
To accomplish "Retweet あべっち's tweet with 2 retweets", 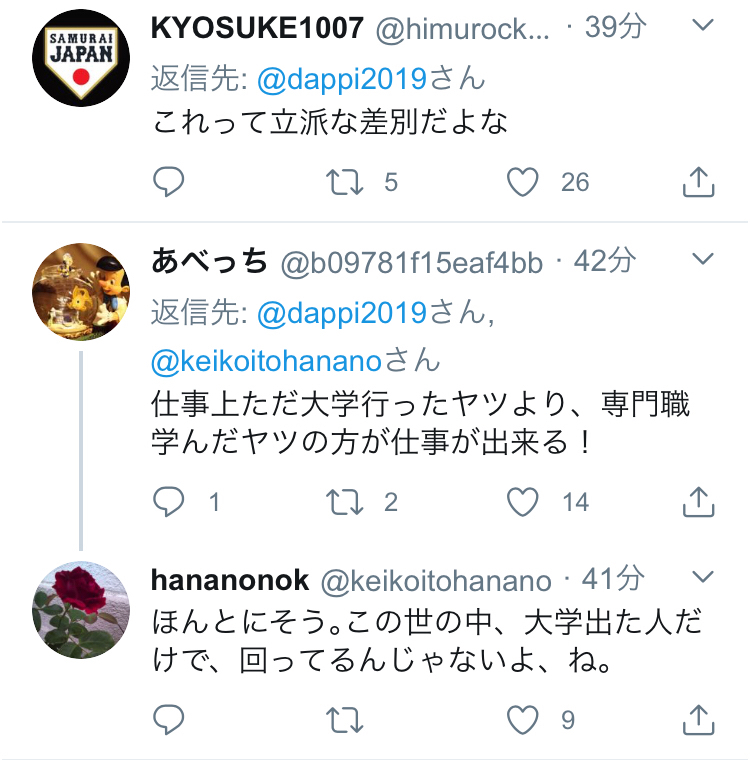I will (344, 502).
